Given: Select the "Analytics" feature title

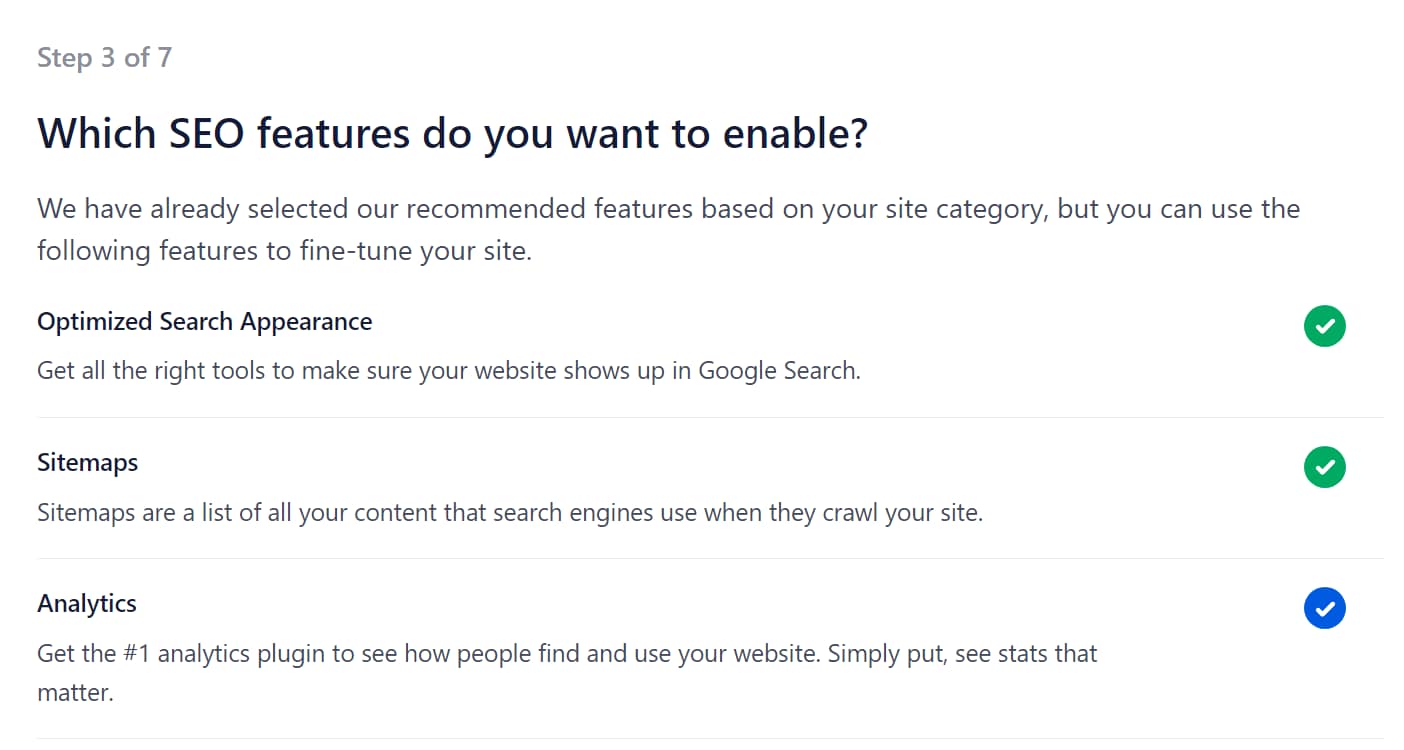Looking at the screenshot, I should click(87, 604).
